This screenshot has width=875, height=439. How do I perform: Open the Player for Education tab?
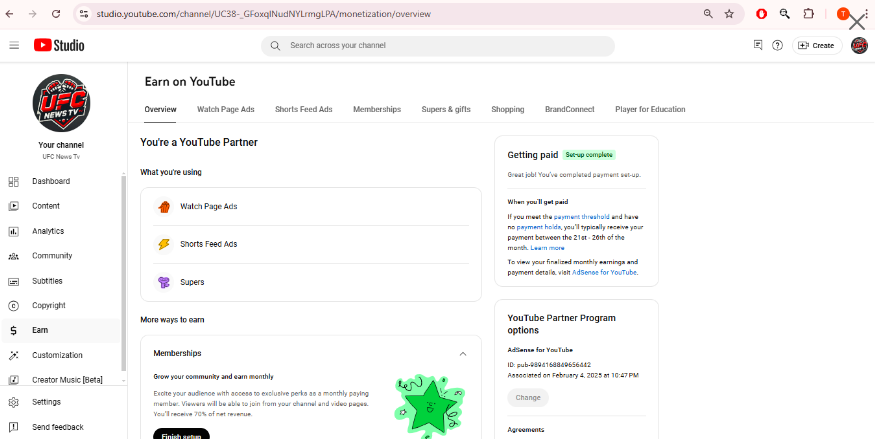click(x=650, y=109)
